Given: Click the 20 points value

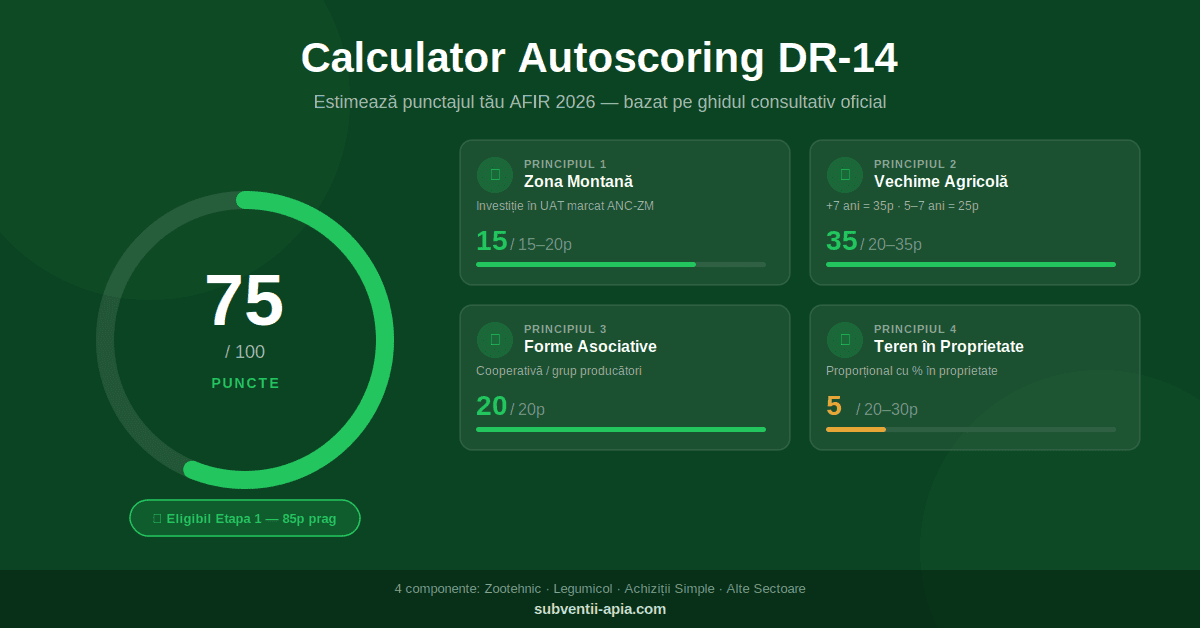Looking at the screenshot, I should 492,406.
